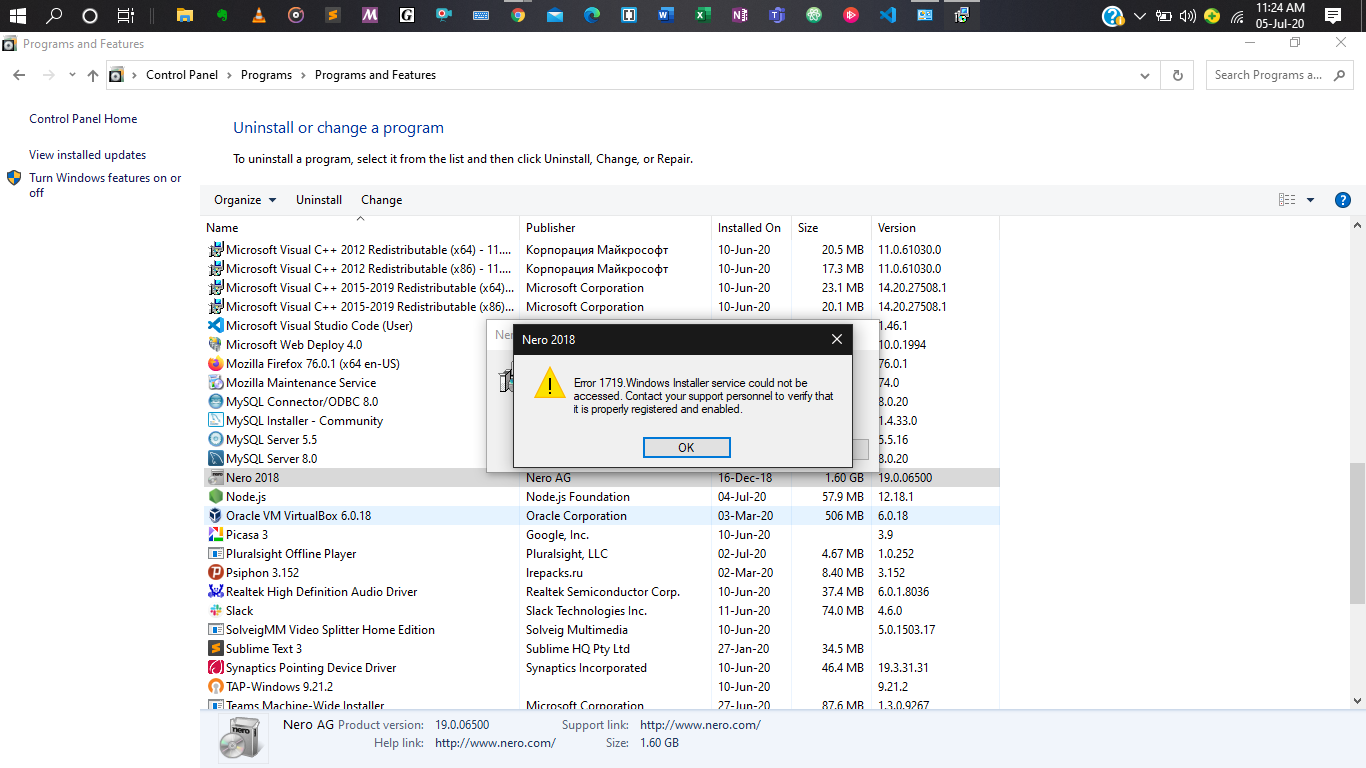Sort list by Version column header
Viewport: 1366px width, 768px height.
coord(935,228)
